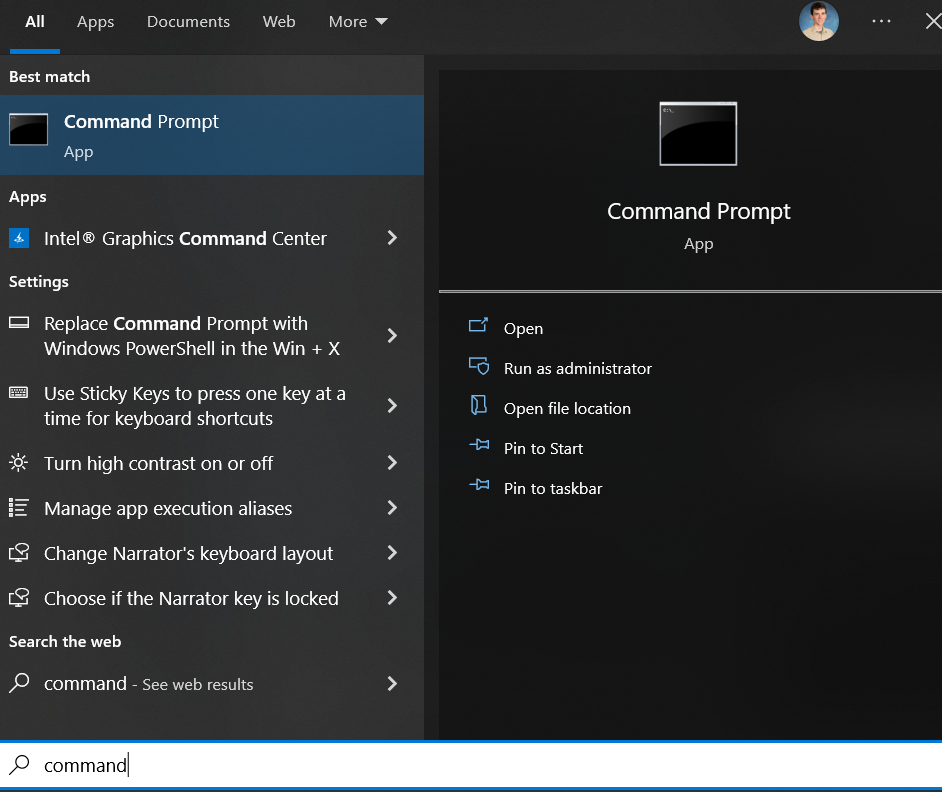Image resolution: width=942 pixels, height=792 pixels.
Task: Click the Change Narrator's keyboard layout icon
Action: 19,553
